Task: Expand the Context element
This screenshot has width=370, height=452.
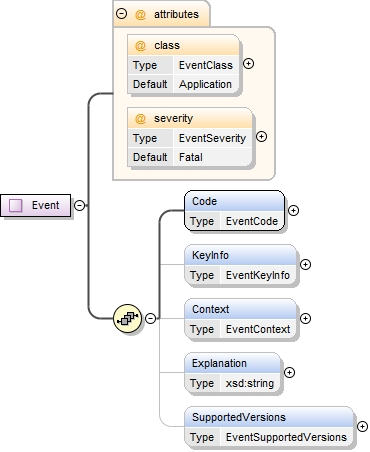Action: (305, 319)
